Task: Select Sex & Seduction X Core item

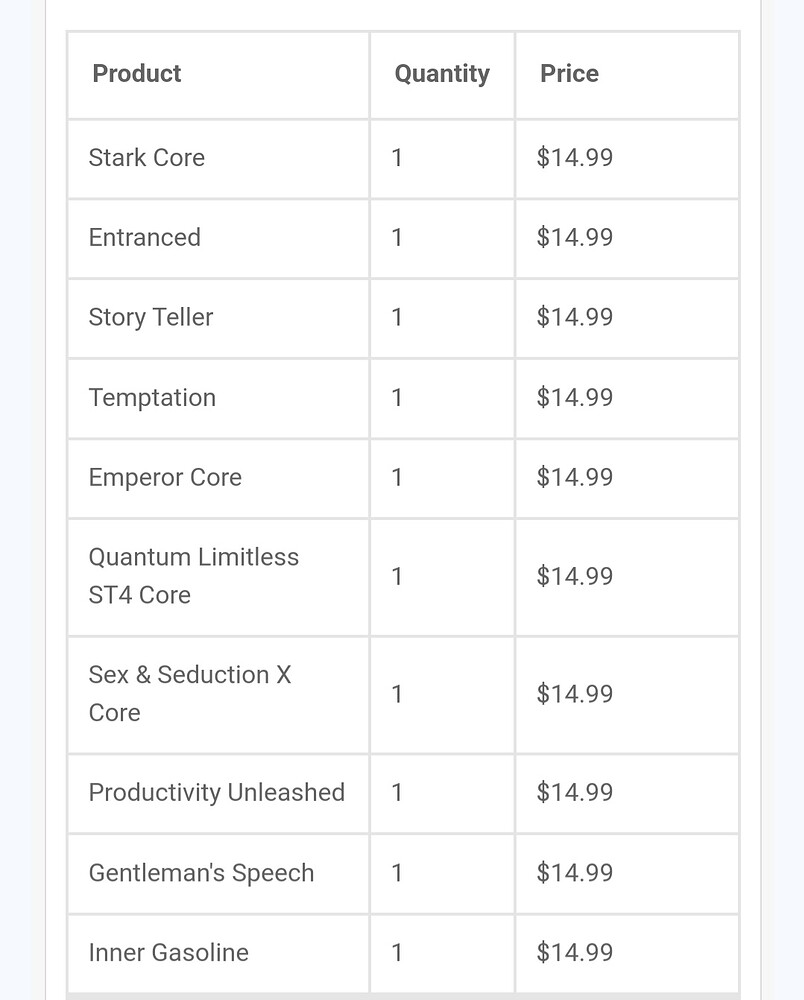Action: click(x=190, y=693)
